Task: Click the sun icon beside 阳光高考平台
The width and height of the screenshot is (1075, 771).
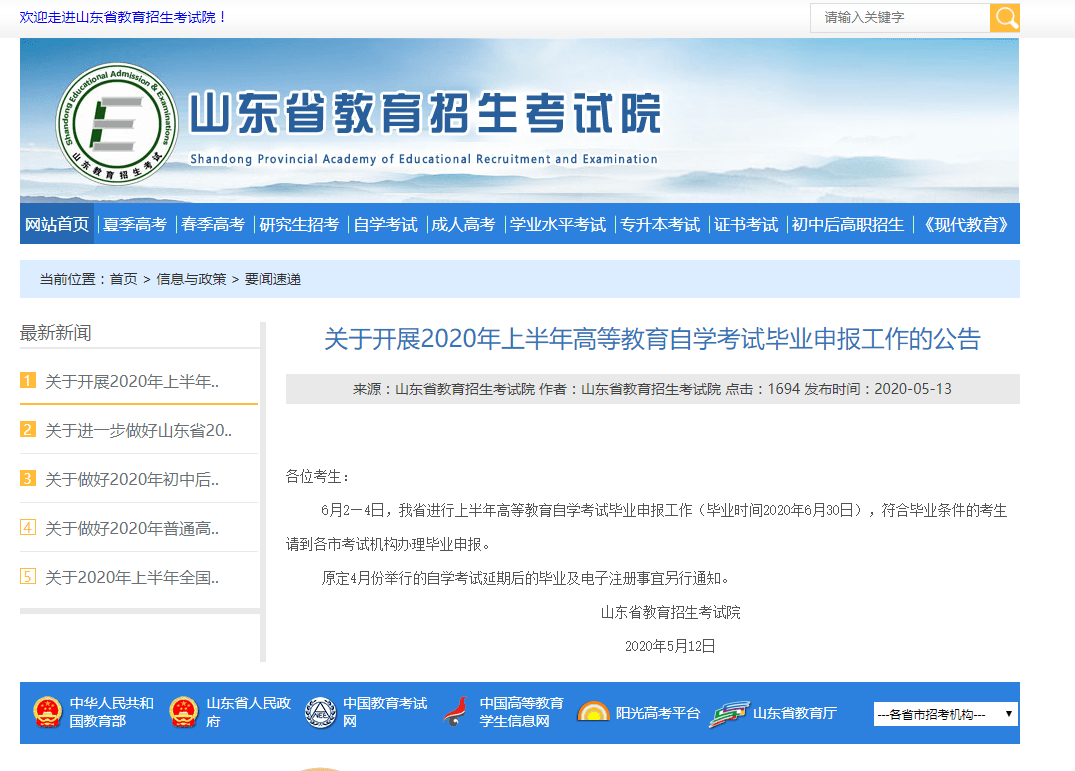Action: [593, 713]
